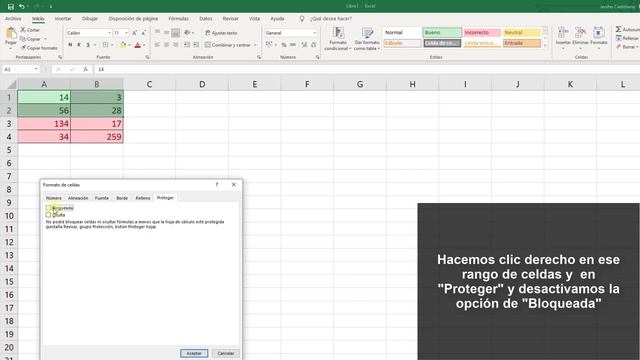
Task: Toggle italic (K) formatting
Action: tap(79, 45)
